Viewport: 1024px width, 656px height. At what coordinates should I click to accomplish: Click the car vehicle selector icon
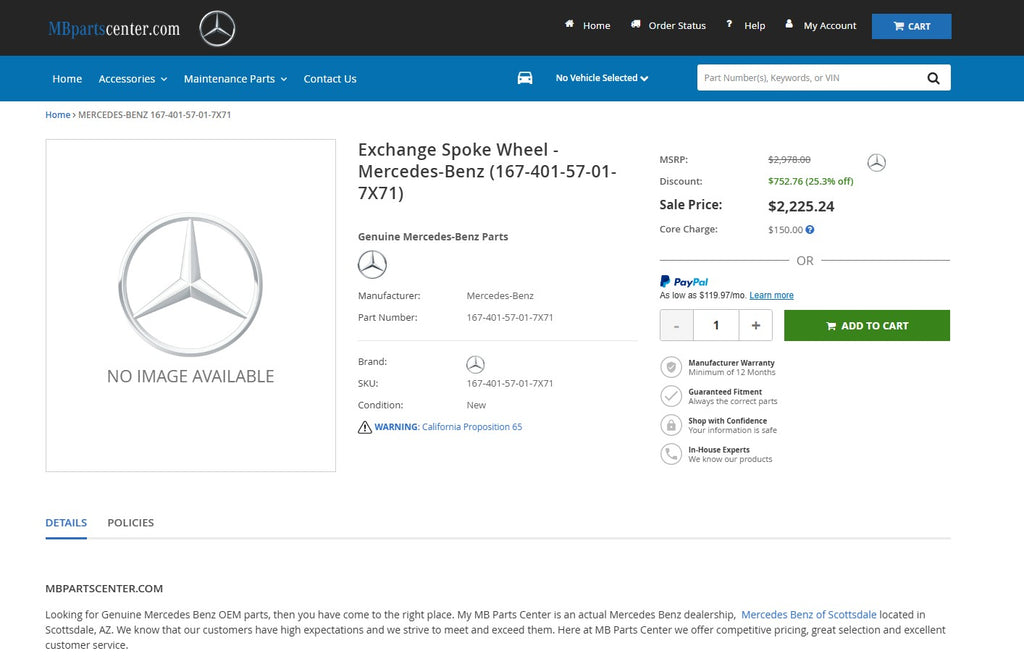tap(525, 78)
